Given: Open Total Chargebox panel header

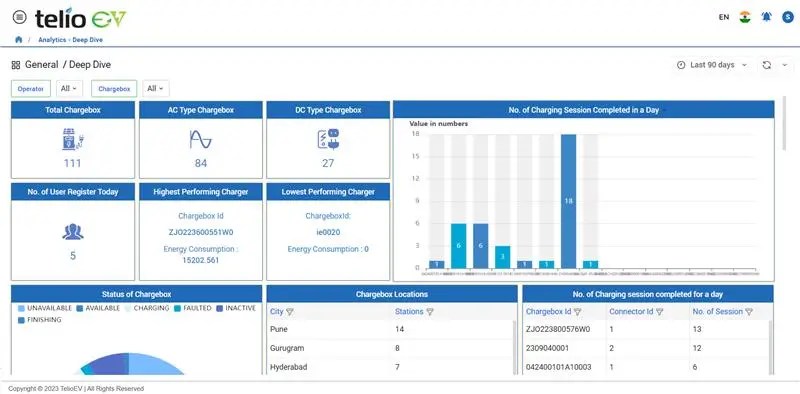Looking at the screenshot, I should (73, 110).
